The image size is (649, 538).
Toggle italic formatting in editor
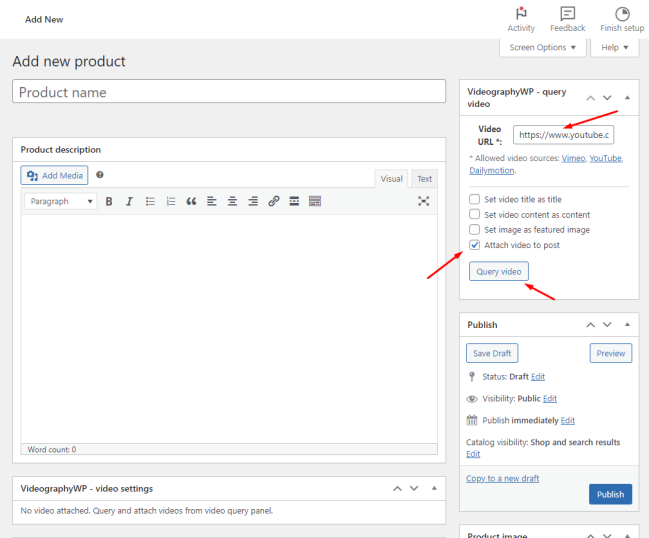click(129, 202)
